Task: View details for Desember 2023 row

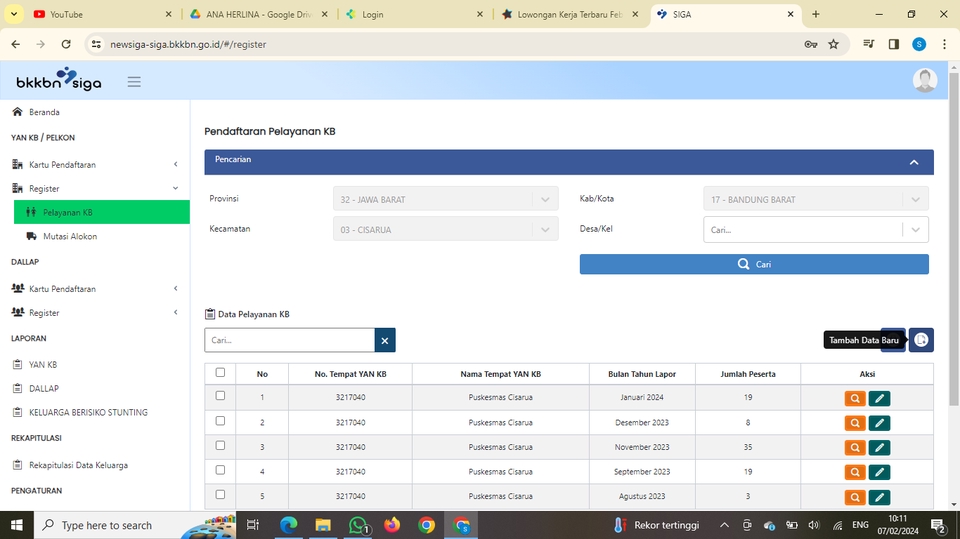Action: tap(855, 423)
